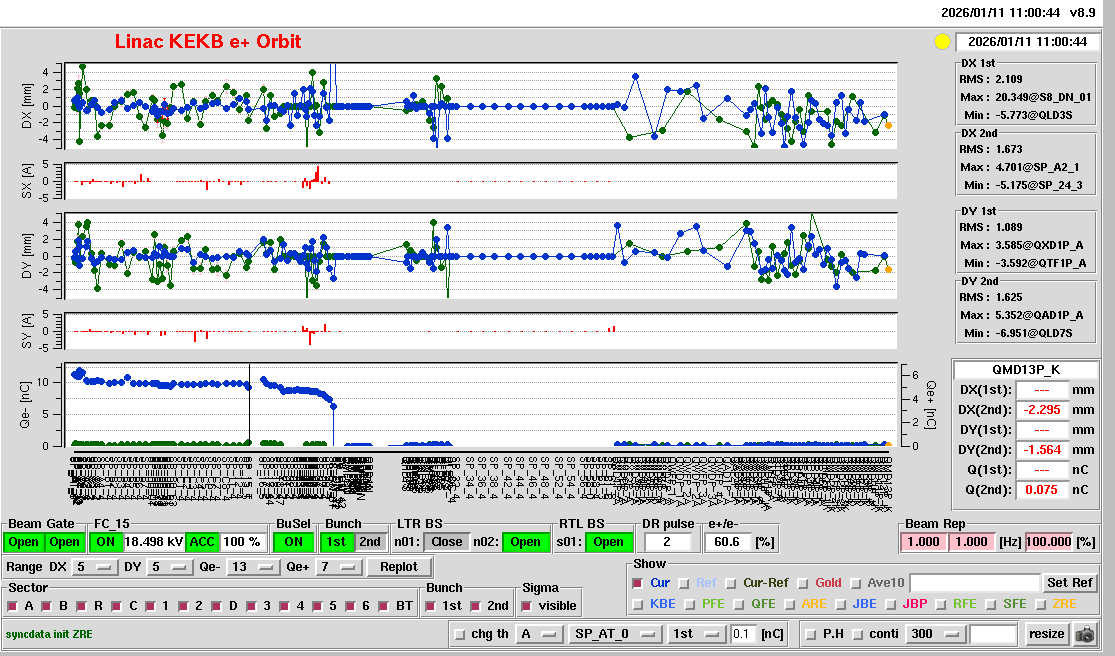
Task: Click the BuSel ON indicator
Action: click(x=293, y=542)
